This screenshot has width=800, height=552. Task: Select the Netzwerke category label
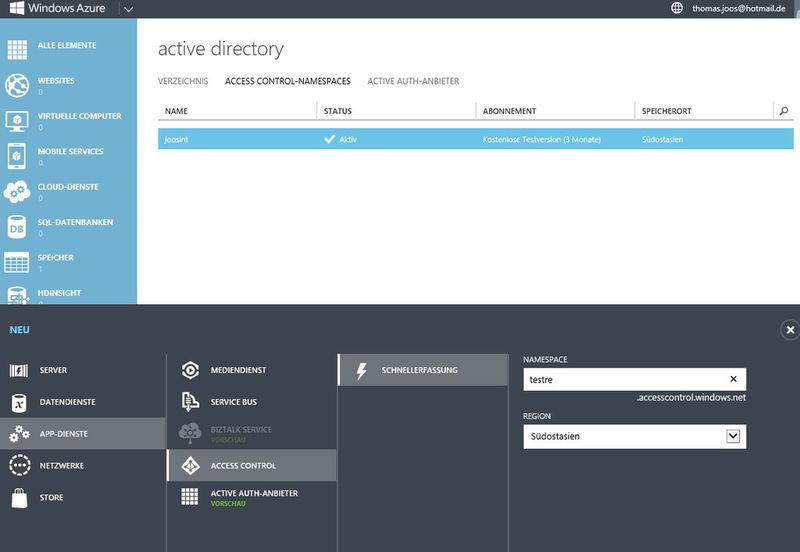(x=62, y=466)
